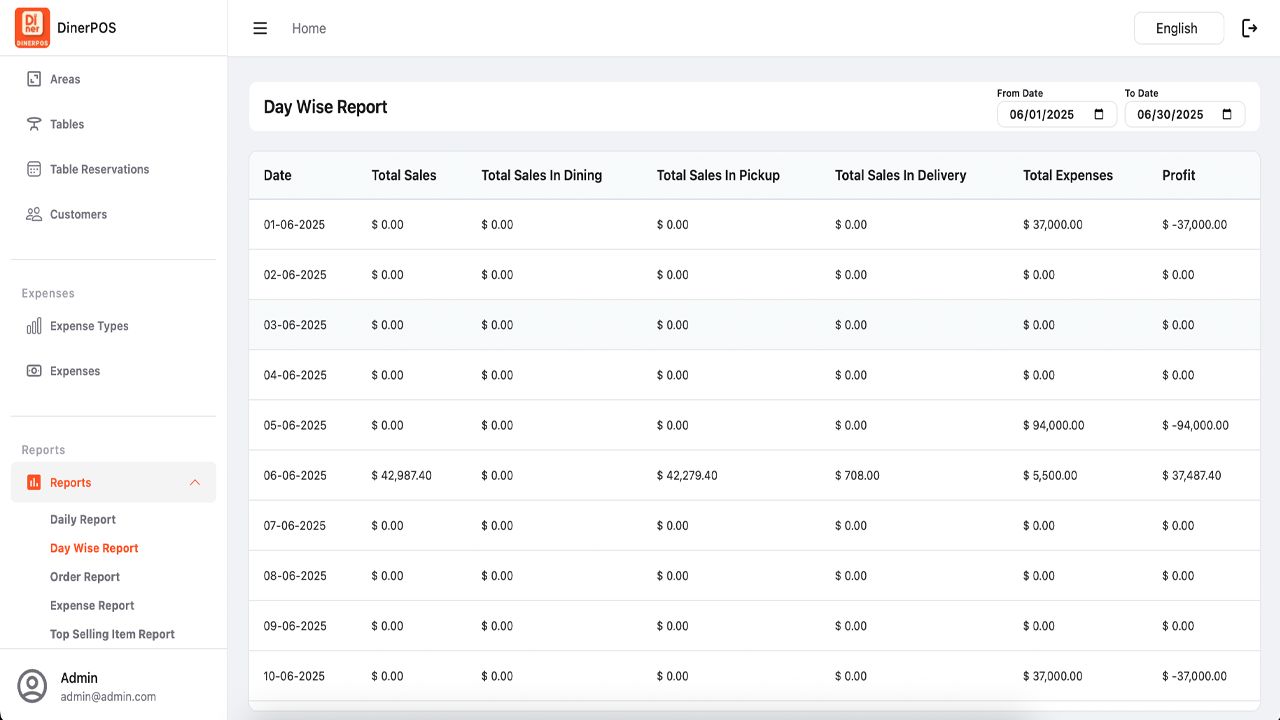Click the Tables icon in sidebar

click(x=34, y=124)
